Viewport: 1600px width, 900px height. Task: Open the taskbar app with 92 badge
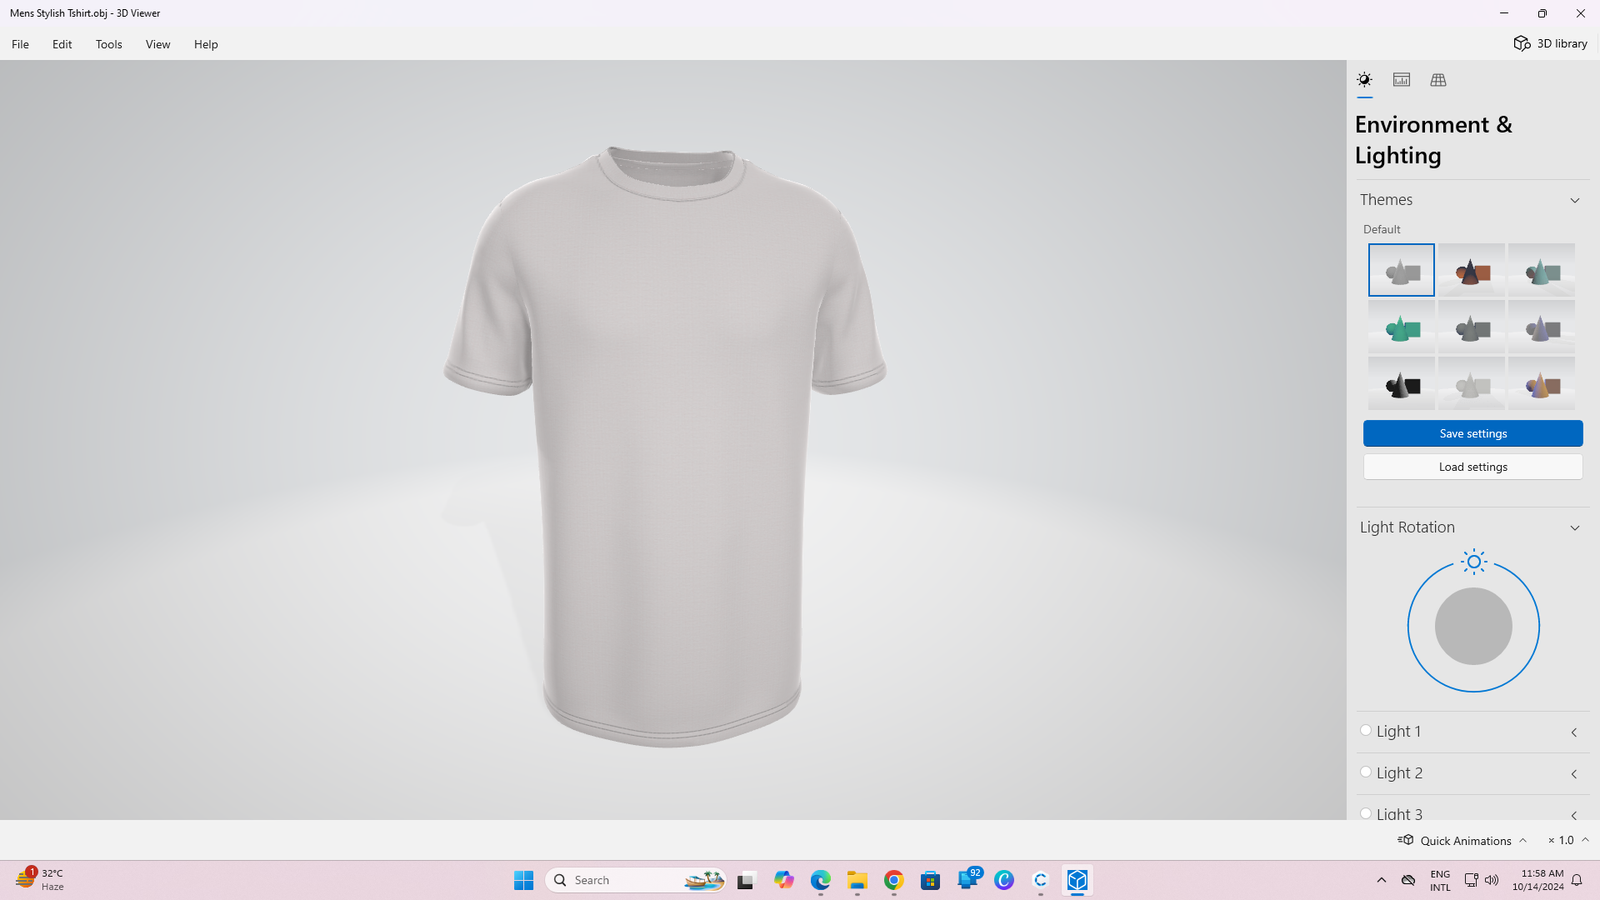(968, 879)
